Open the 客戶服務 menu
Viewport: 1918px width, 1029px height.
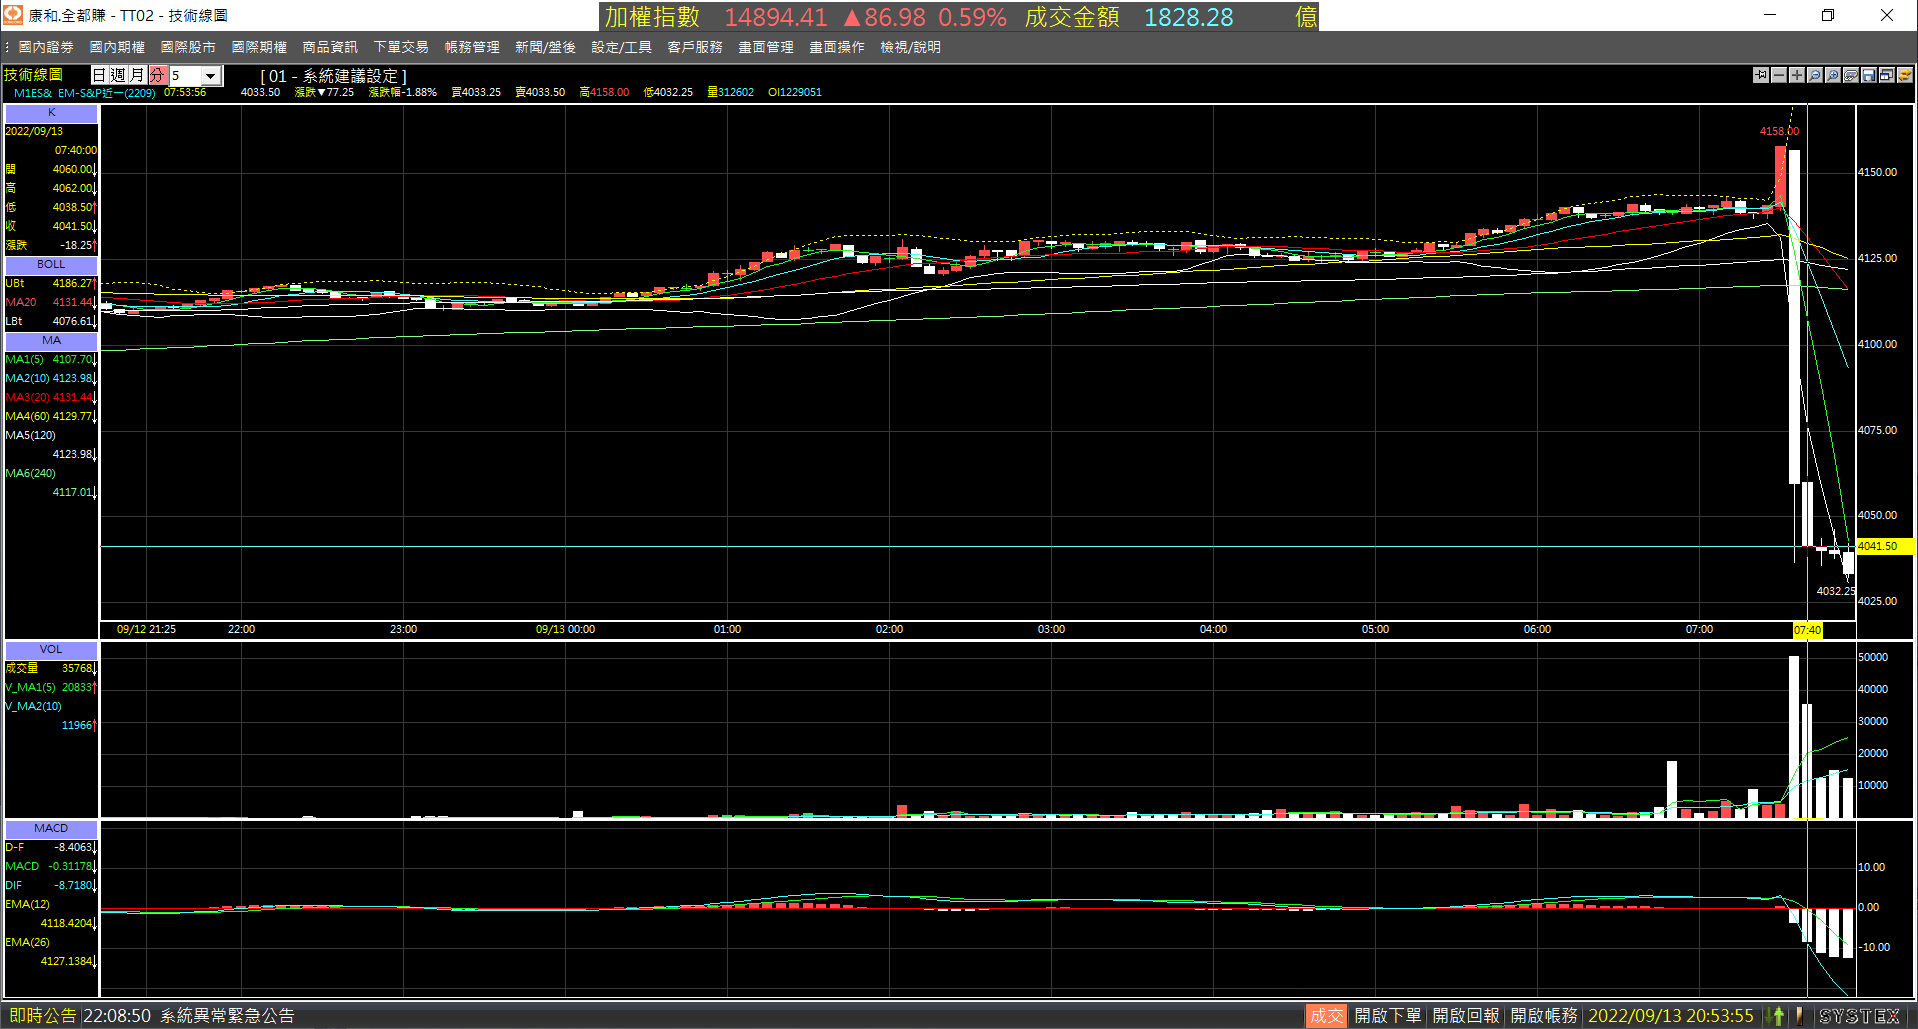click(695, 47)
